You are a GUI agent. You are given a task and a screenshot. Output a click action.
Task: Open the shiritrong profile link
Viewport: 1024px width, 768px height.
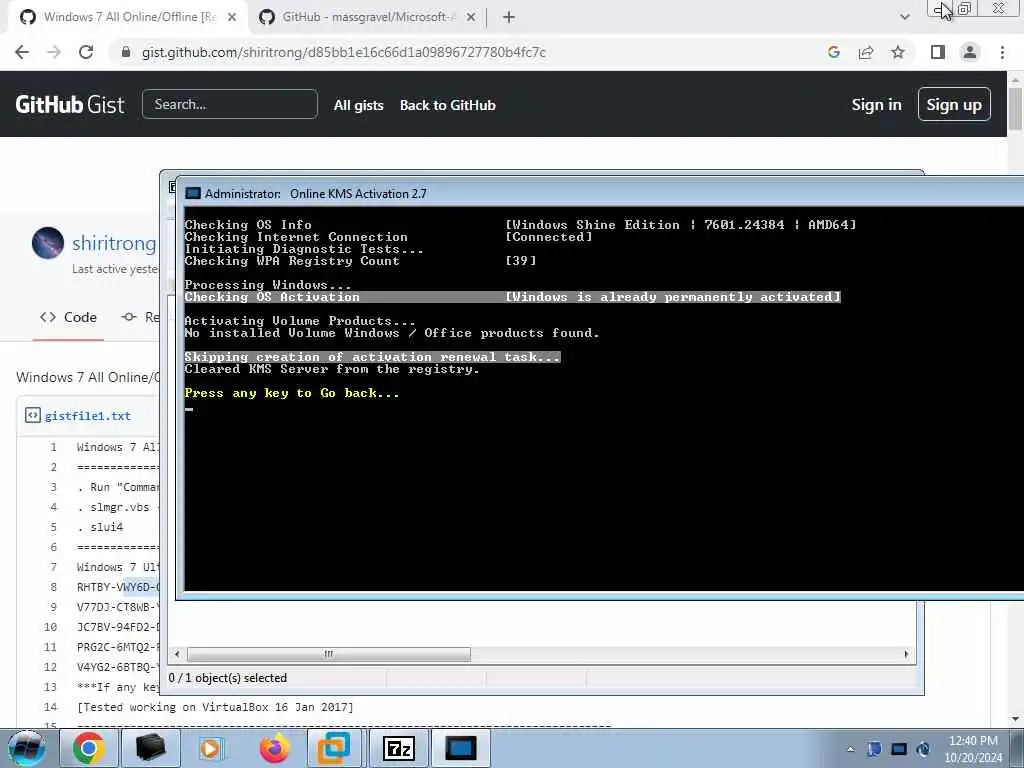(x=114, y=243)
